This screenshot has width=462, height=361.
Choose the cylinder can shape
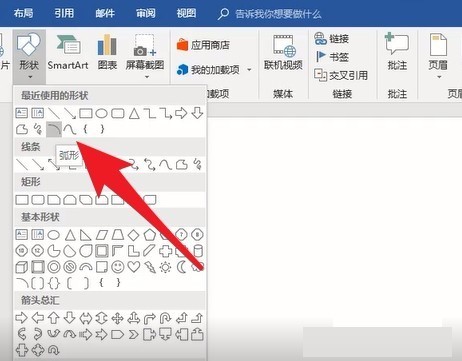point(198,251)
